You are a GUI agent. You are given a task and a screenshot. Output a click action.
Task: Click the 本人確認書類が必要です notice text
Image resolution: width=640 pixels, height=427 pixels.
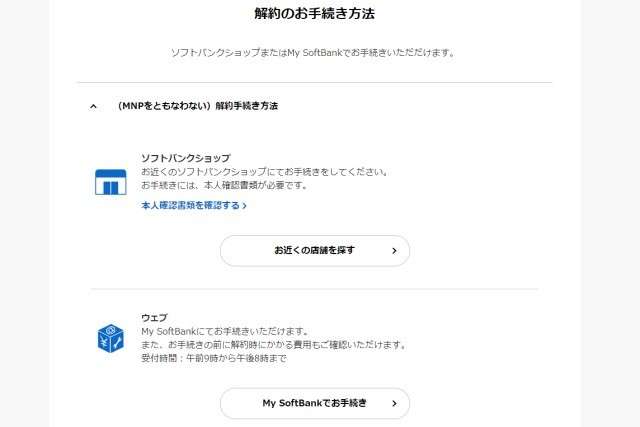[224, 186]
